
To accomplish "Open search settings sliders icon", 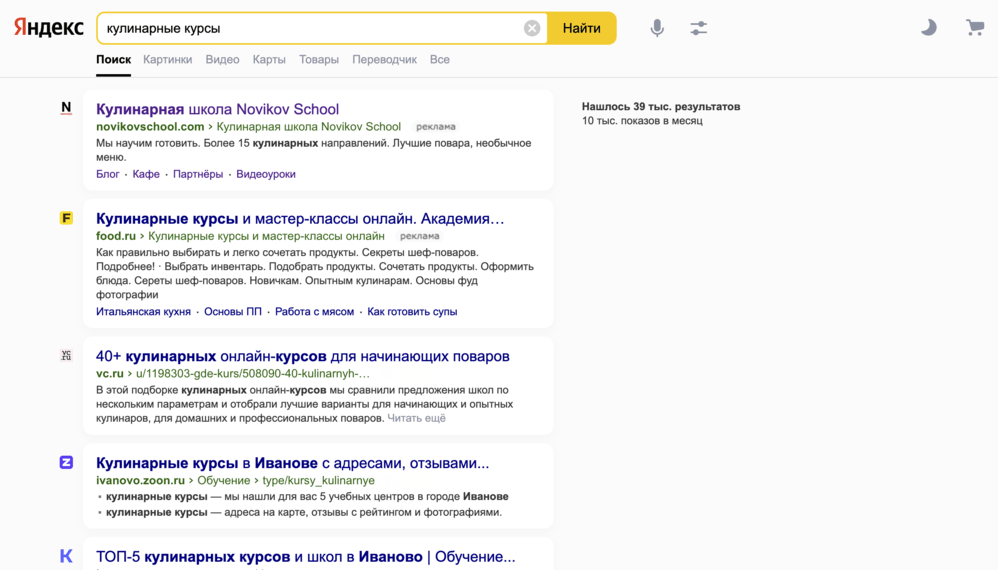I will (x=698, y=28).
